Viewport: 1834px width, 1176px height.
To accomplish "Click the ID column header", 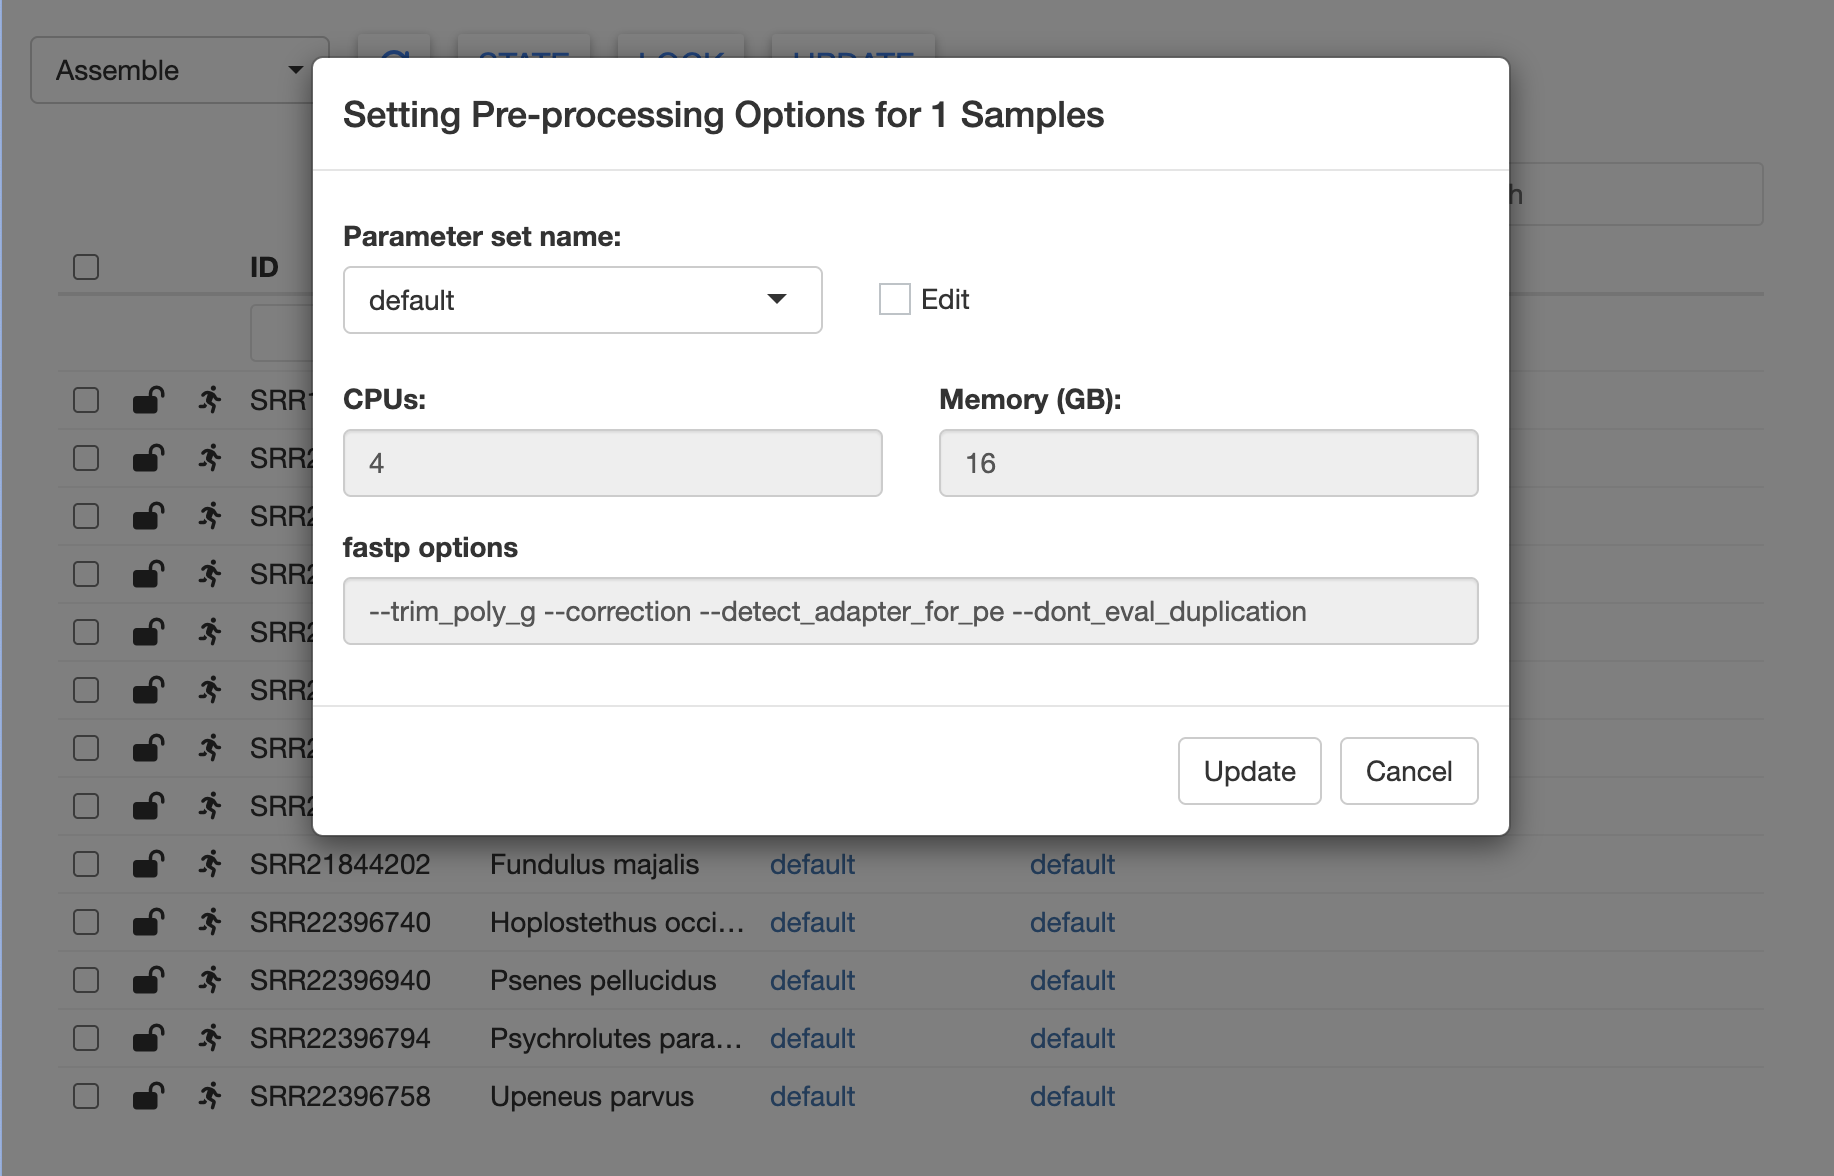I will pyautogui.click(x=264, y=267).
